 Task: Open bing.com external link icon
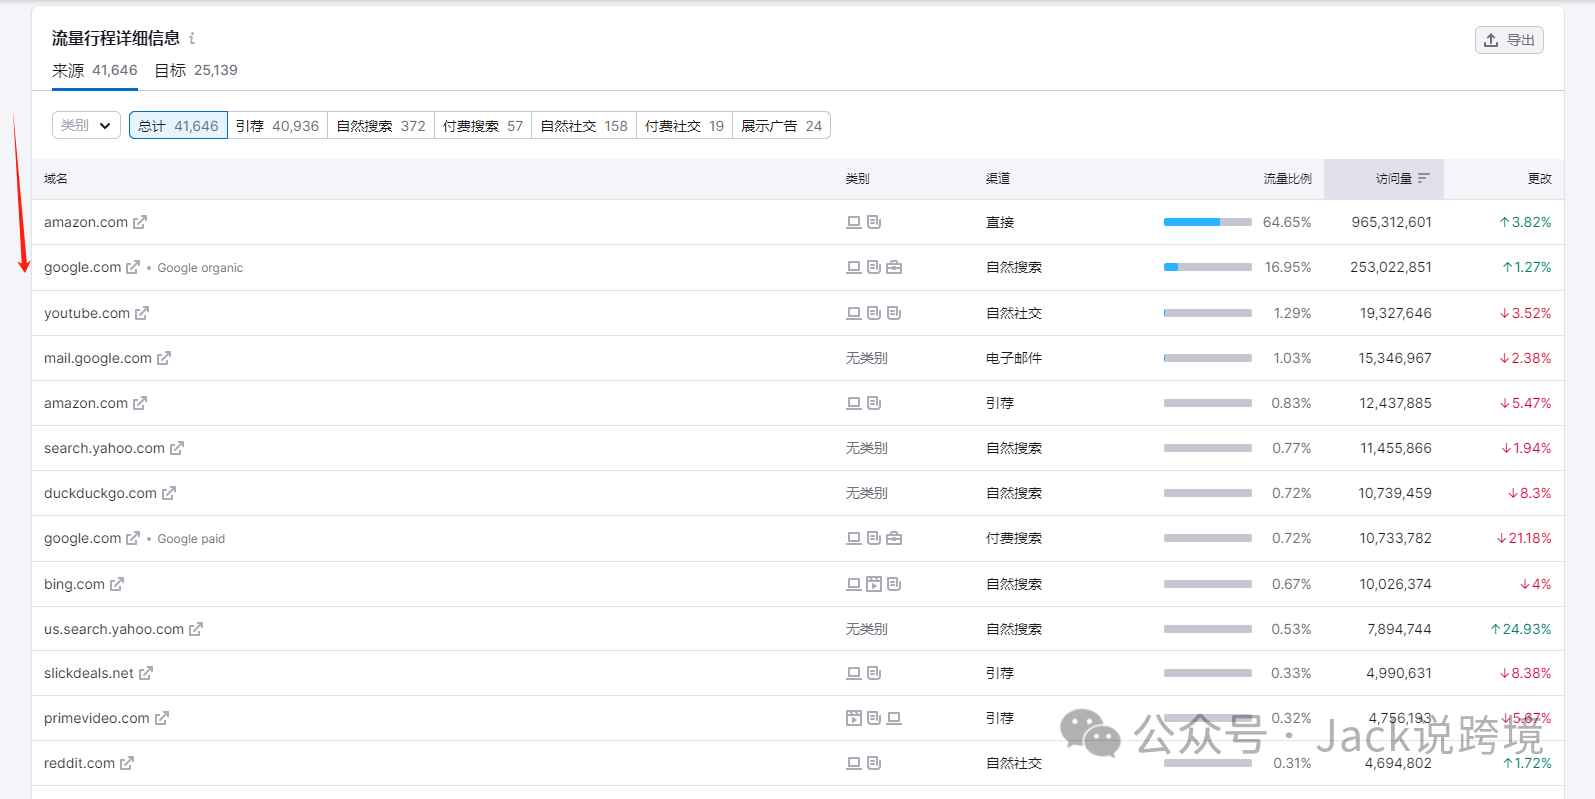click(x=117, y=584)
